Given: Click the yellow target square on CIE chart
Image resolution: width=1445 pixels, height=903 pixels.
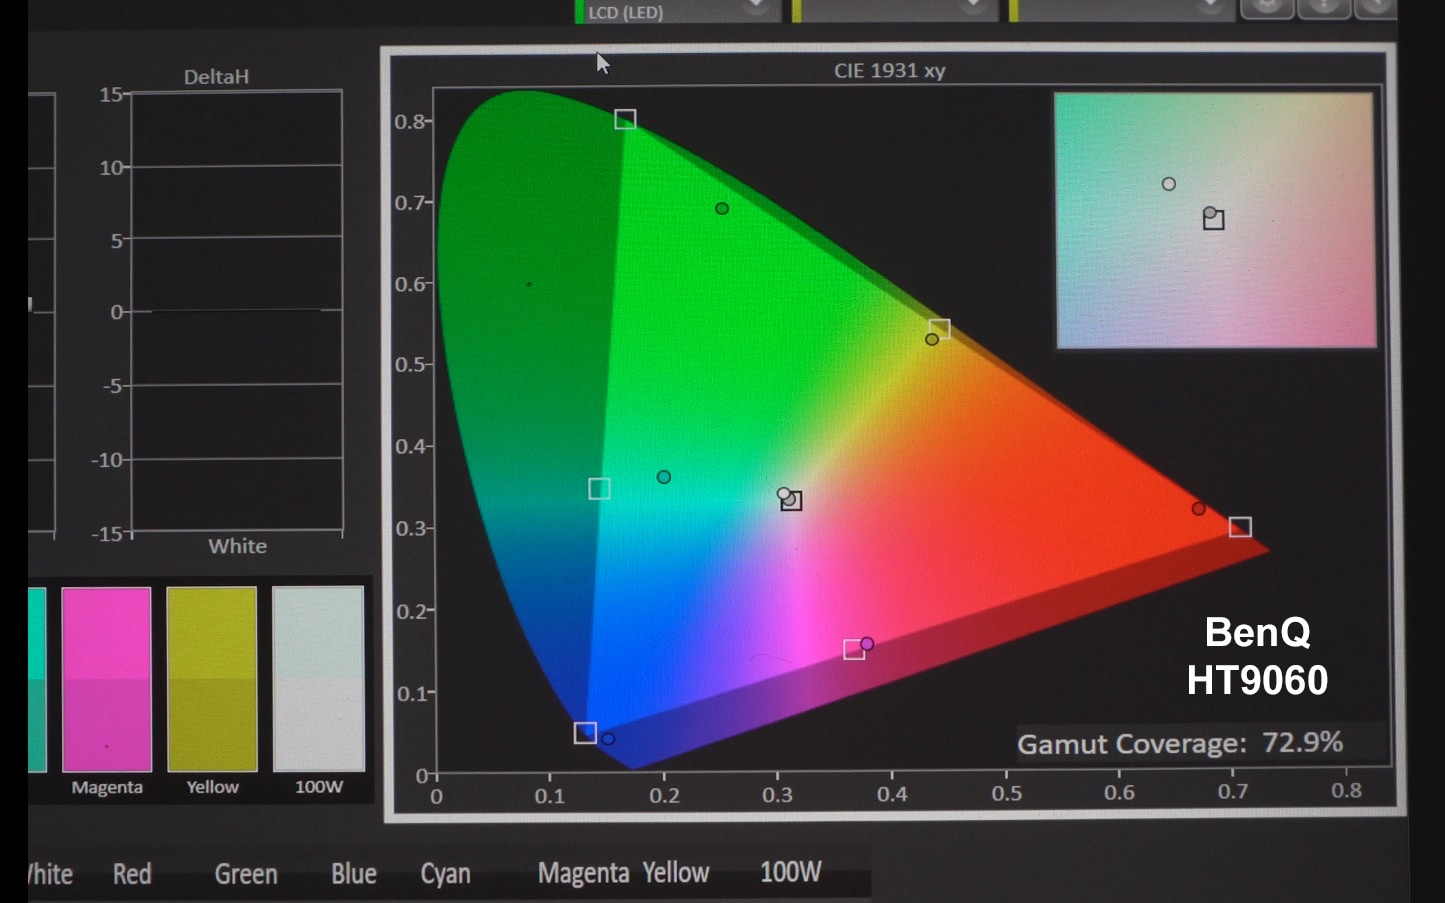Looking at the screenshot, I should (x=939, y=329).
